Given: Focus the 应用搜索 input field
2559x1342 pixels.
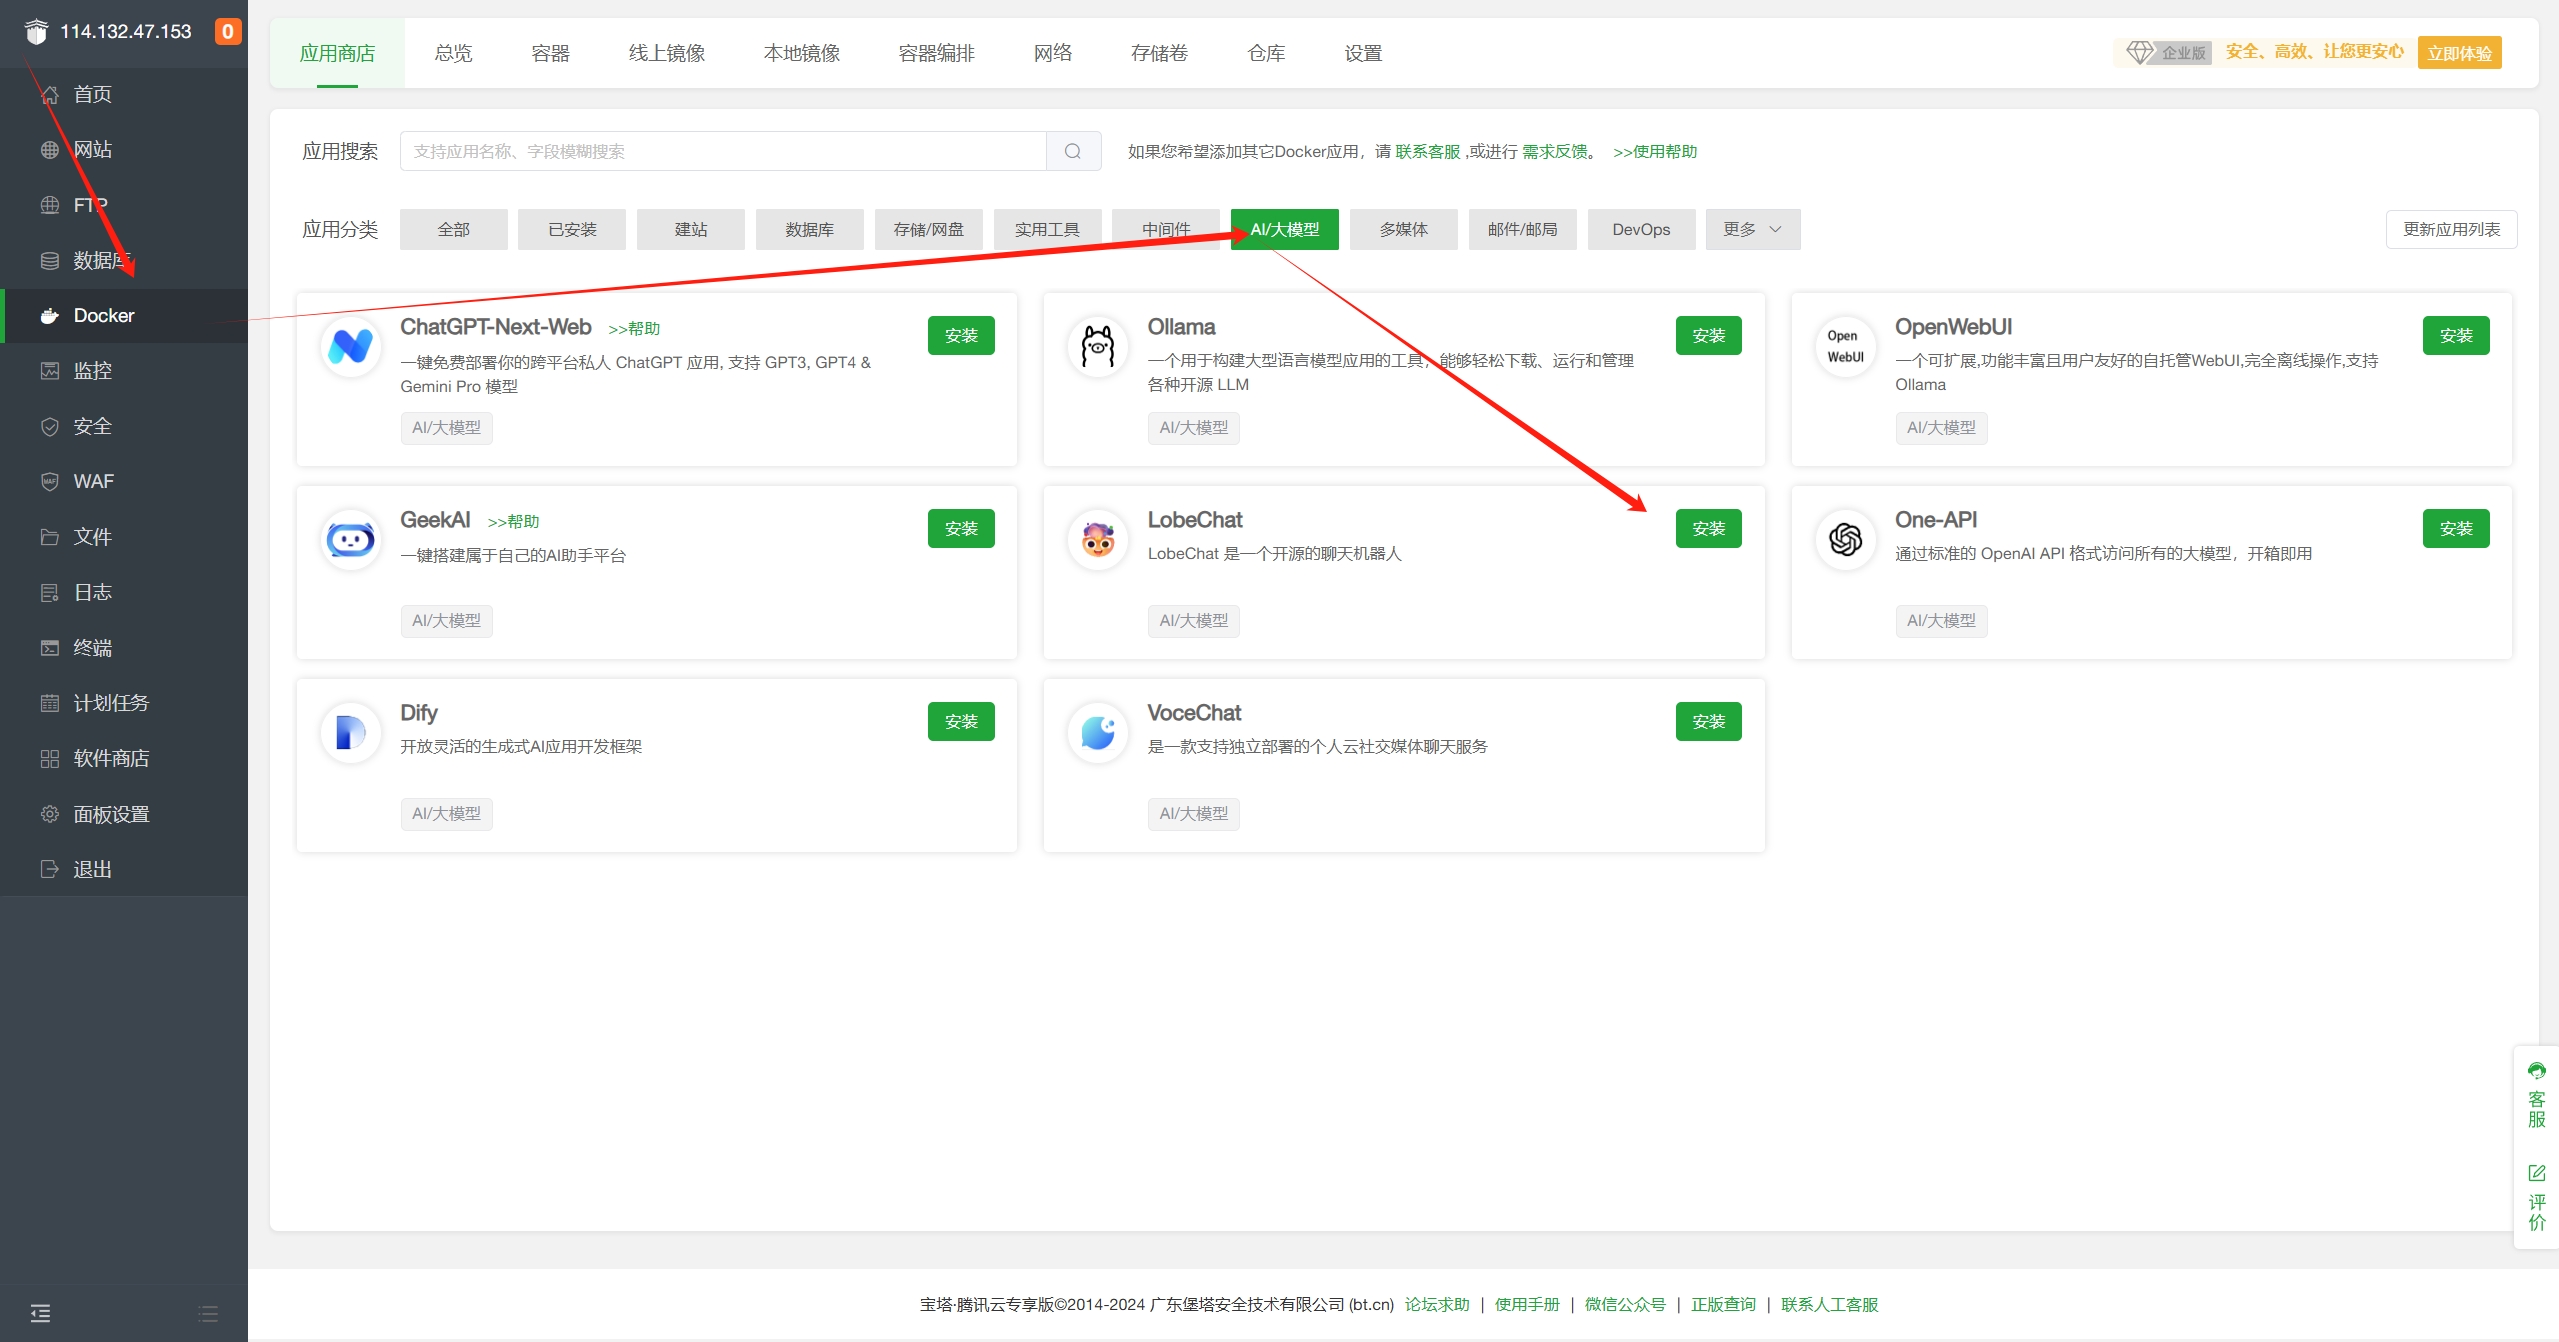Looking at the screenshot, I should (723, 151).
